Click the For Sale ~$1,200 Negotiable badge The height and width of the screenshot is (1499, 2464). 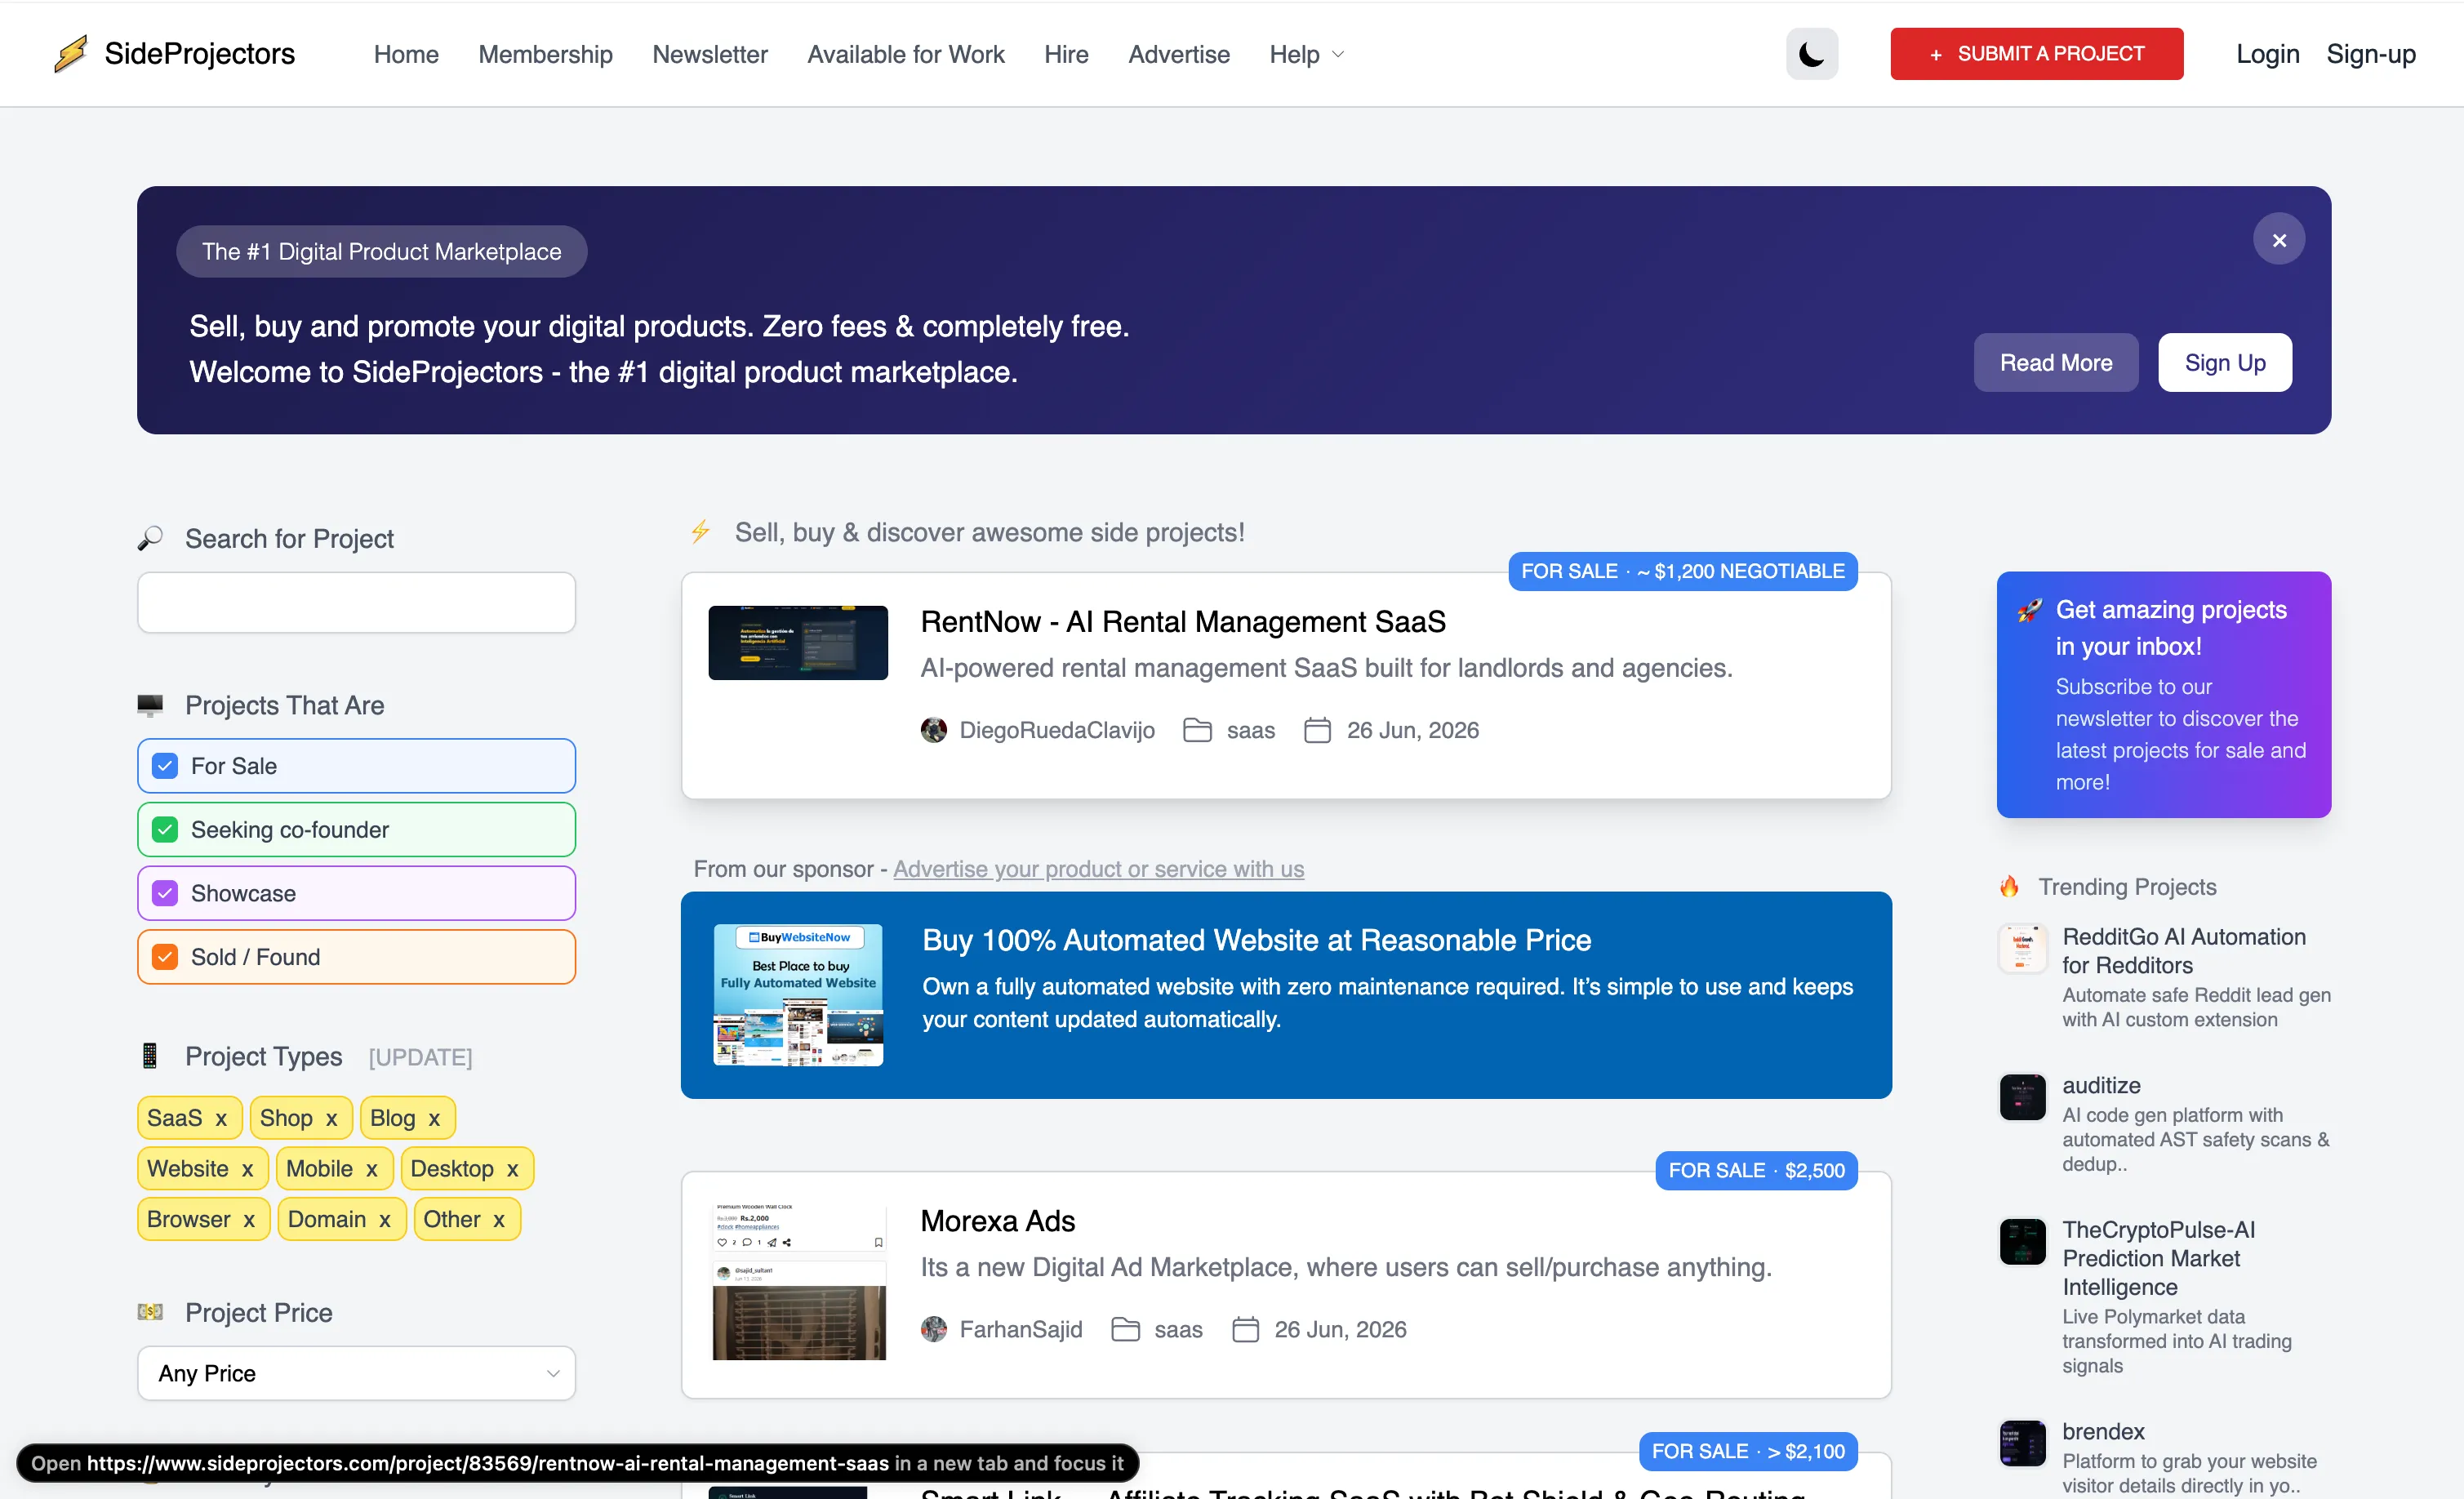pyautogui.click(x=1682, y=572)
